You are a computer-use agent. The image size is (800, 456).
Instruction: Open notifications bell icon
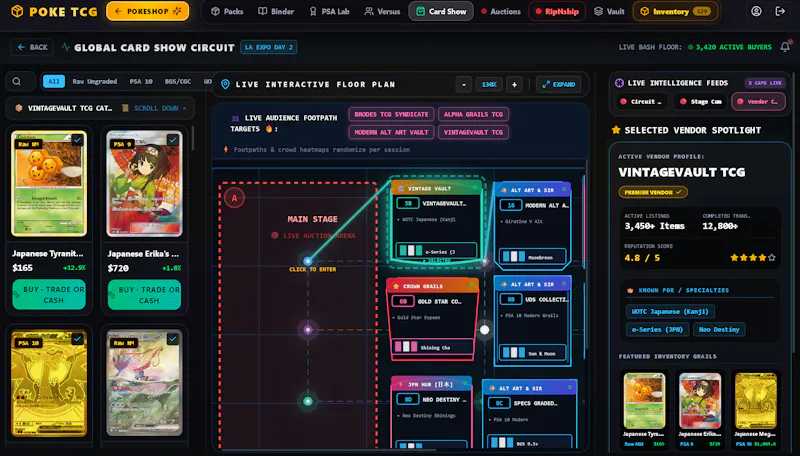coord(785,47)
